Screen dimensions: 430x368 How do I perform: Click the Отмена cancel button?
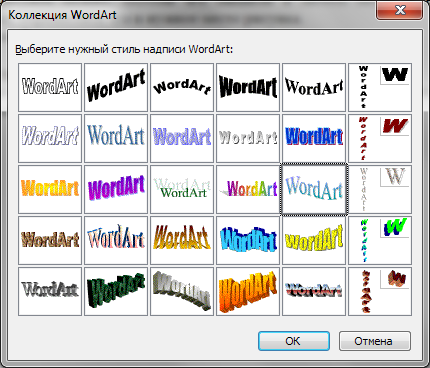(x=375, y=341)
